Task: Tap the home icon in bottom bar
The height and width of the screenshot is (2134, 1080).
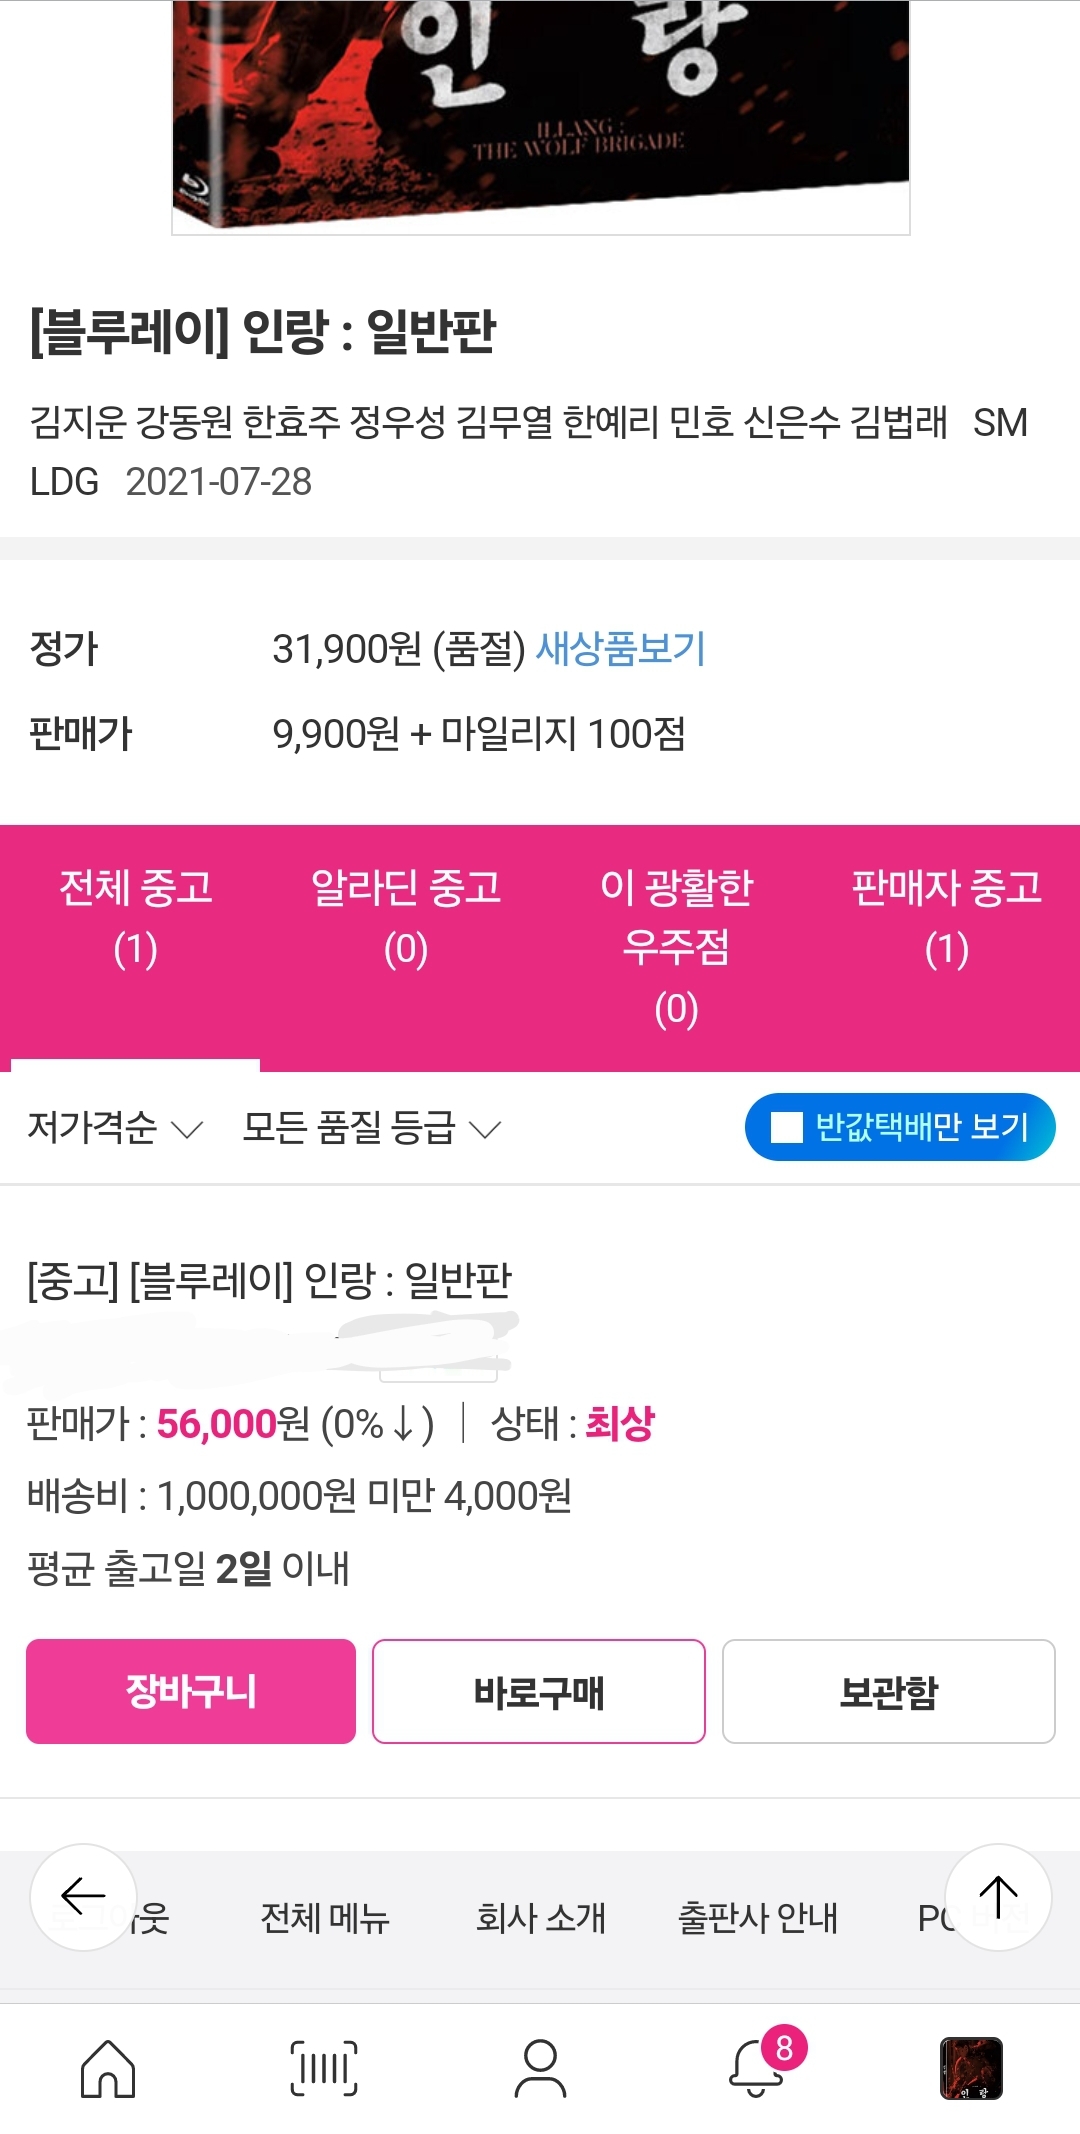Action: (x=108, y=2068)
